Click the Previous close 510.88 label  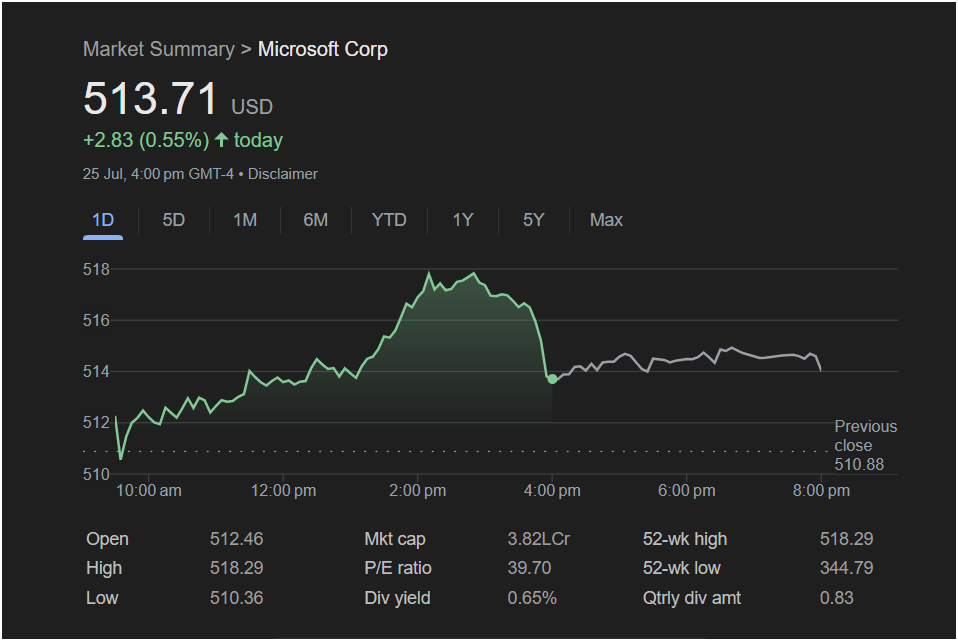[x=866, y=445]
